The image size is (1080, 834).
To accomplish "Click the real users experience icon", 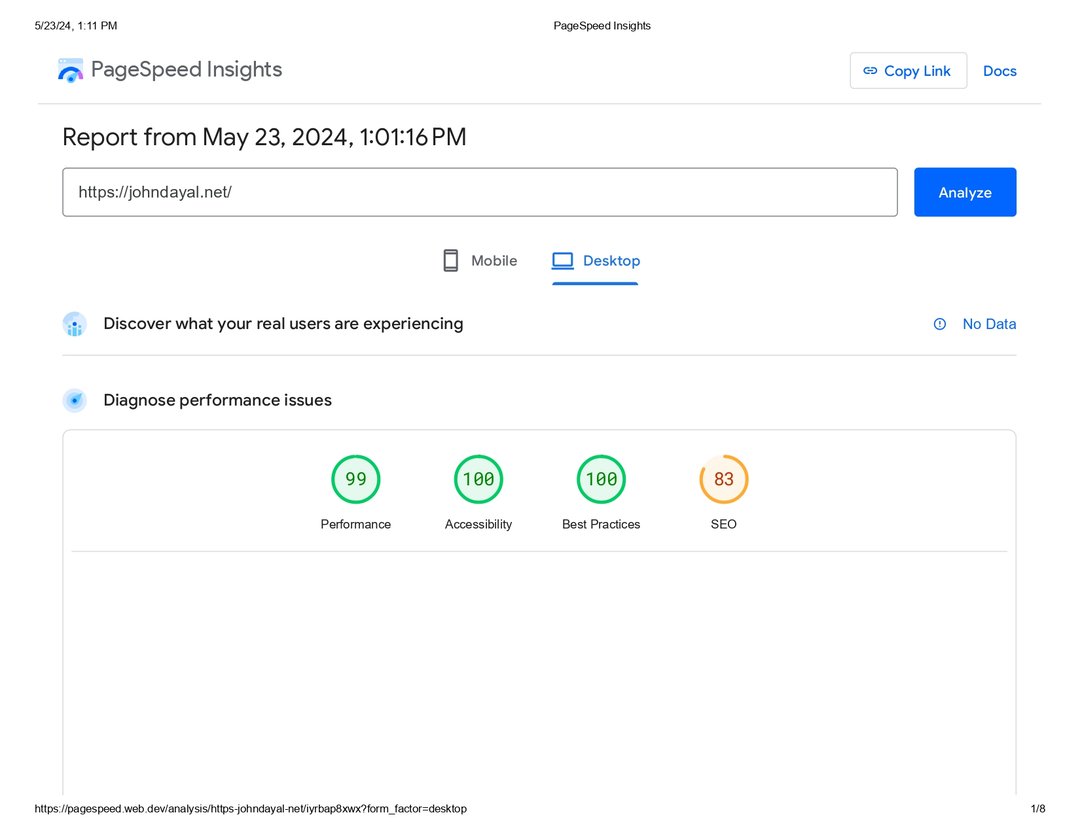I will click(74, 324).
